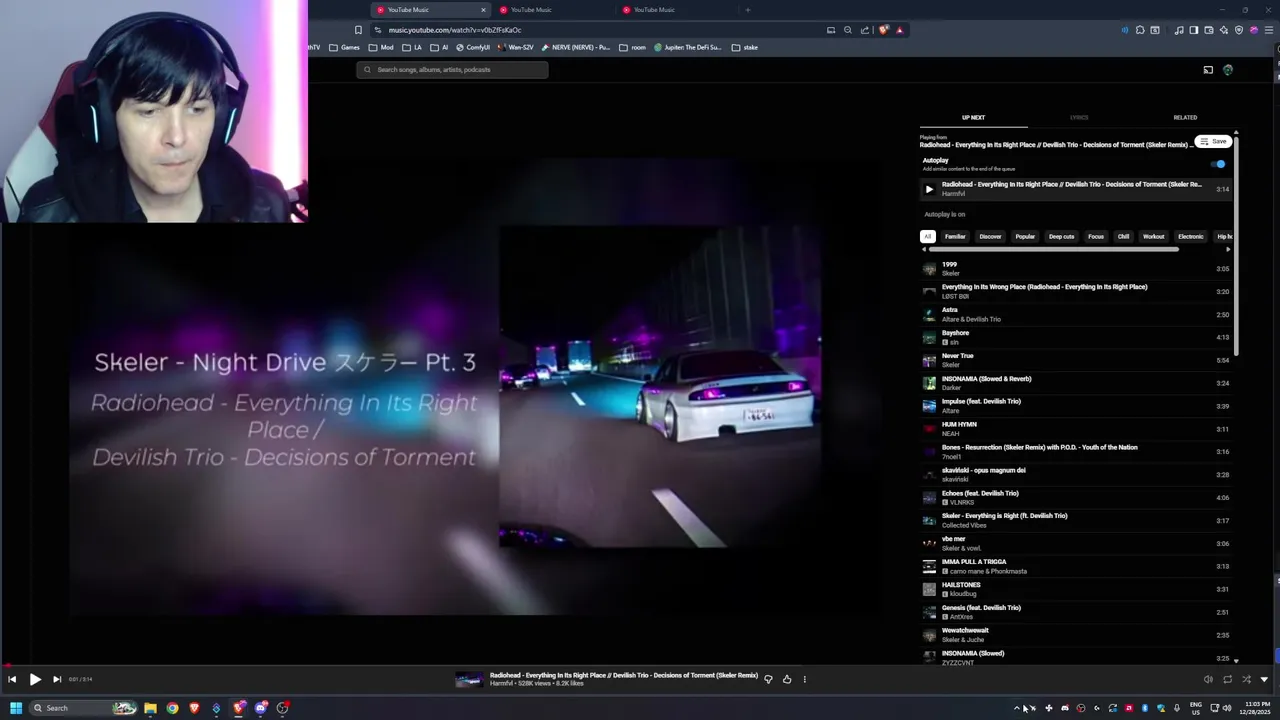Play 'Never True' by Skeler
Screen dimensions: 1280x720
[x=1075, y=361]
